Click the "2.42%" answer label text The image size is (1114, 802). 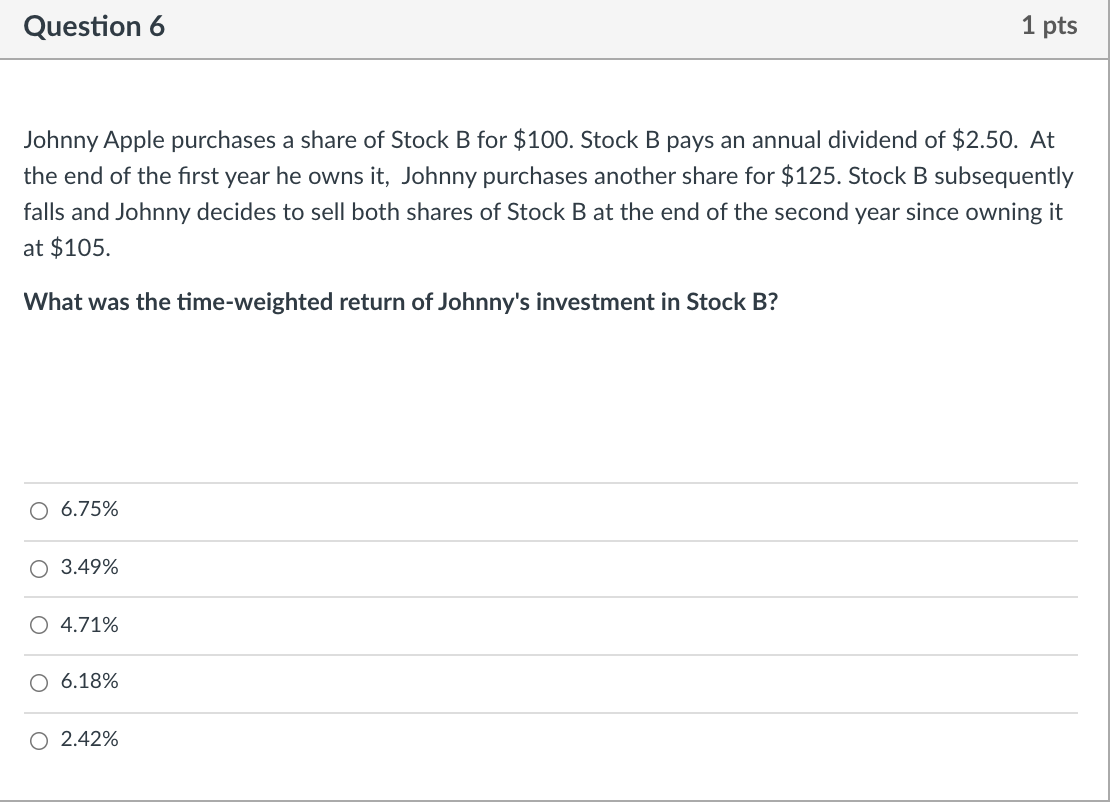(89, 740)
